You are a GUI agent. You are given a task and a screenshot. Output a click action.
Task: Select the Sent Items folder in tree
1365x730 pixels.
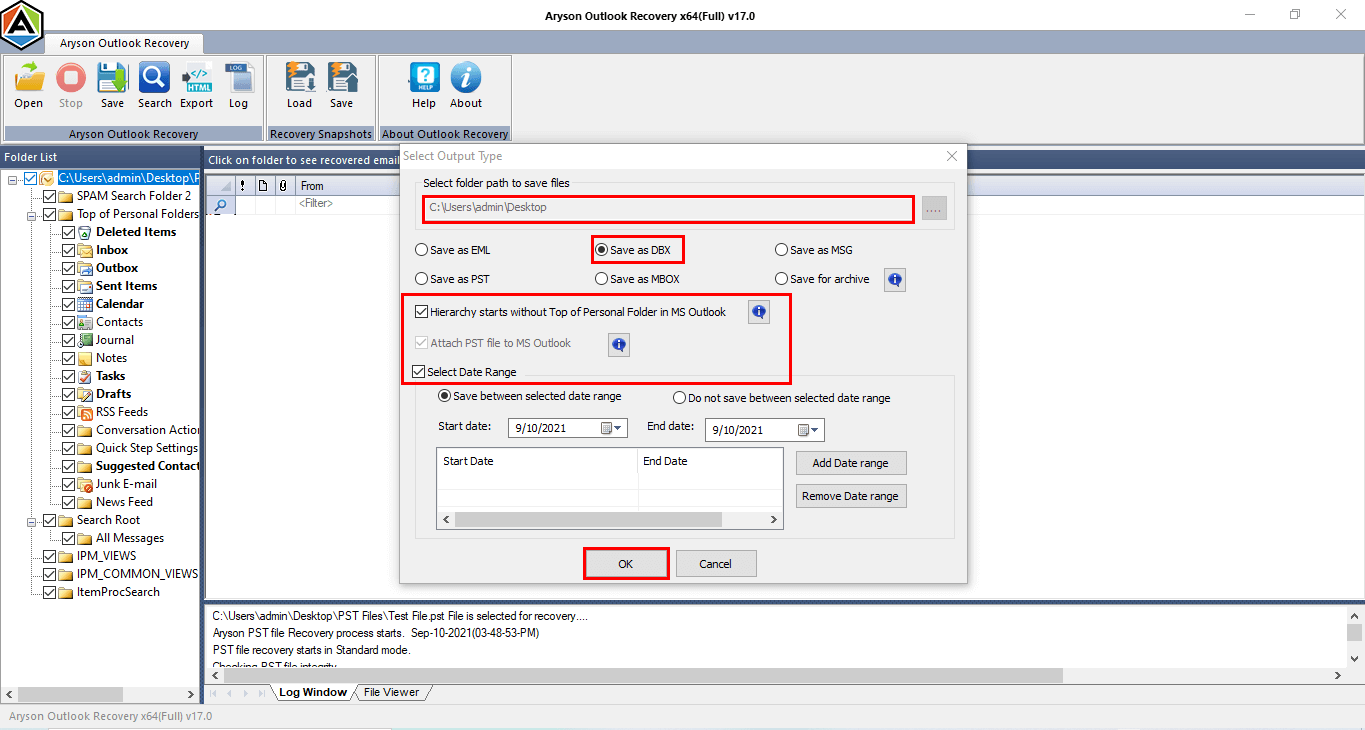(x=126, y=286)
